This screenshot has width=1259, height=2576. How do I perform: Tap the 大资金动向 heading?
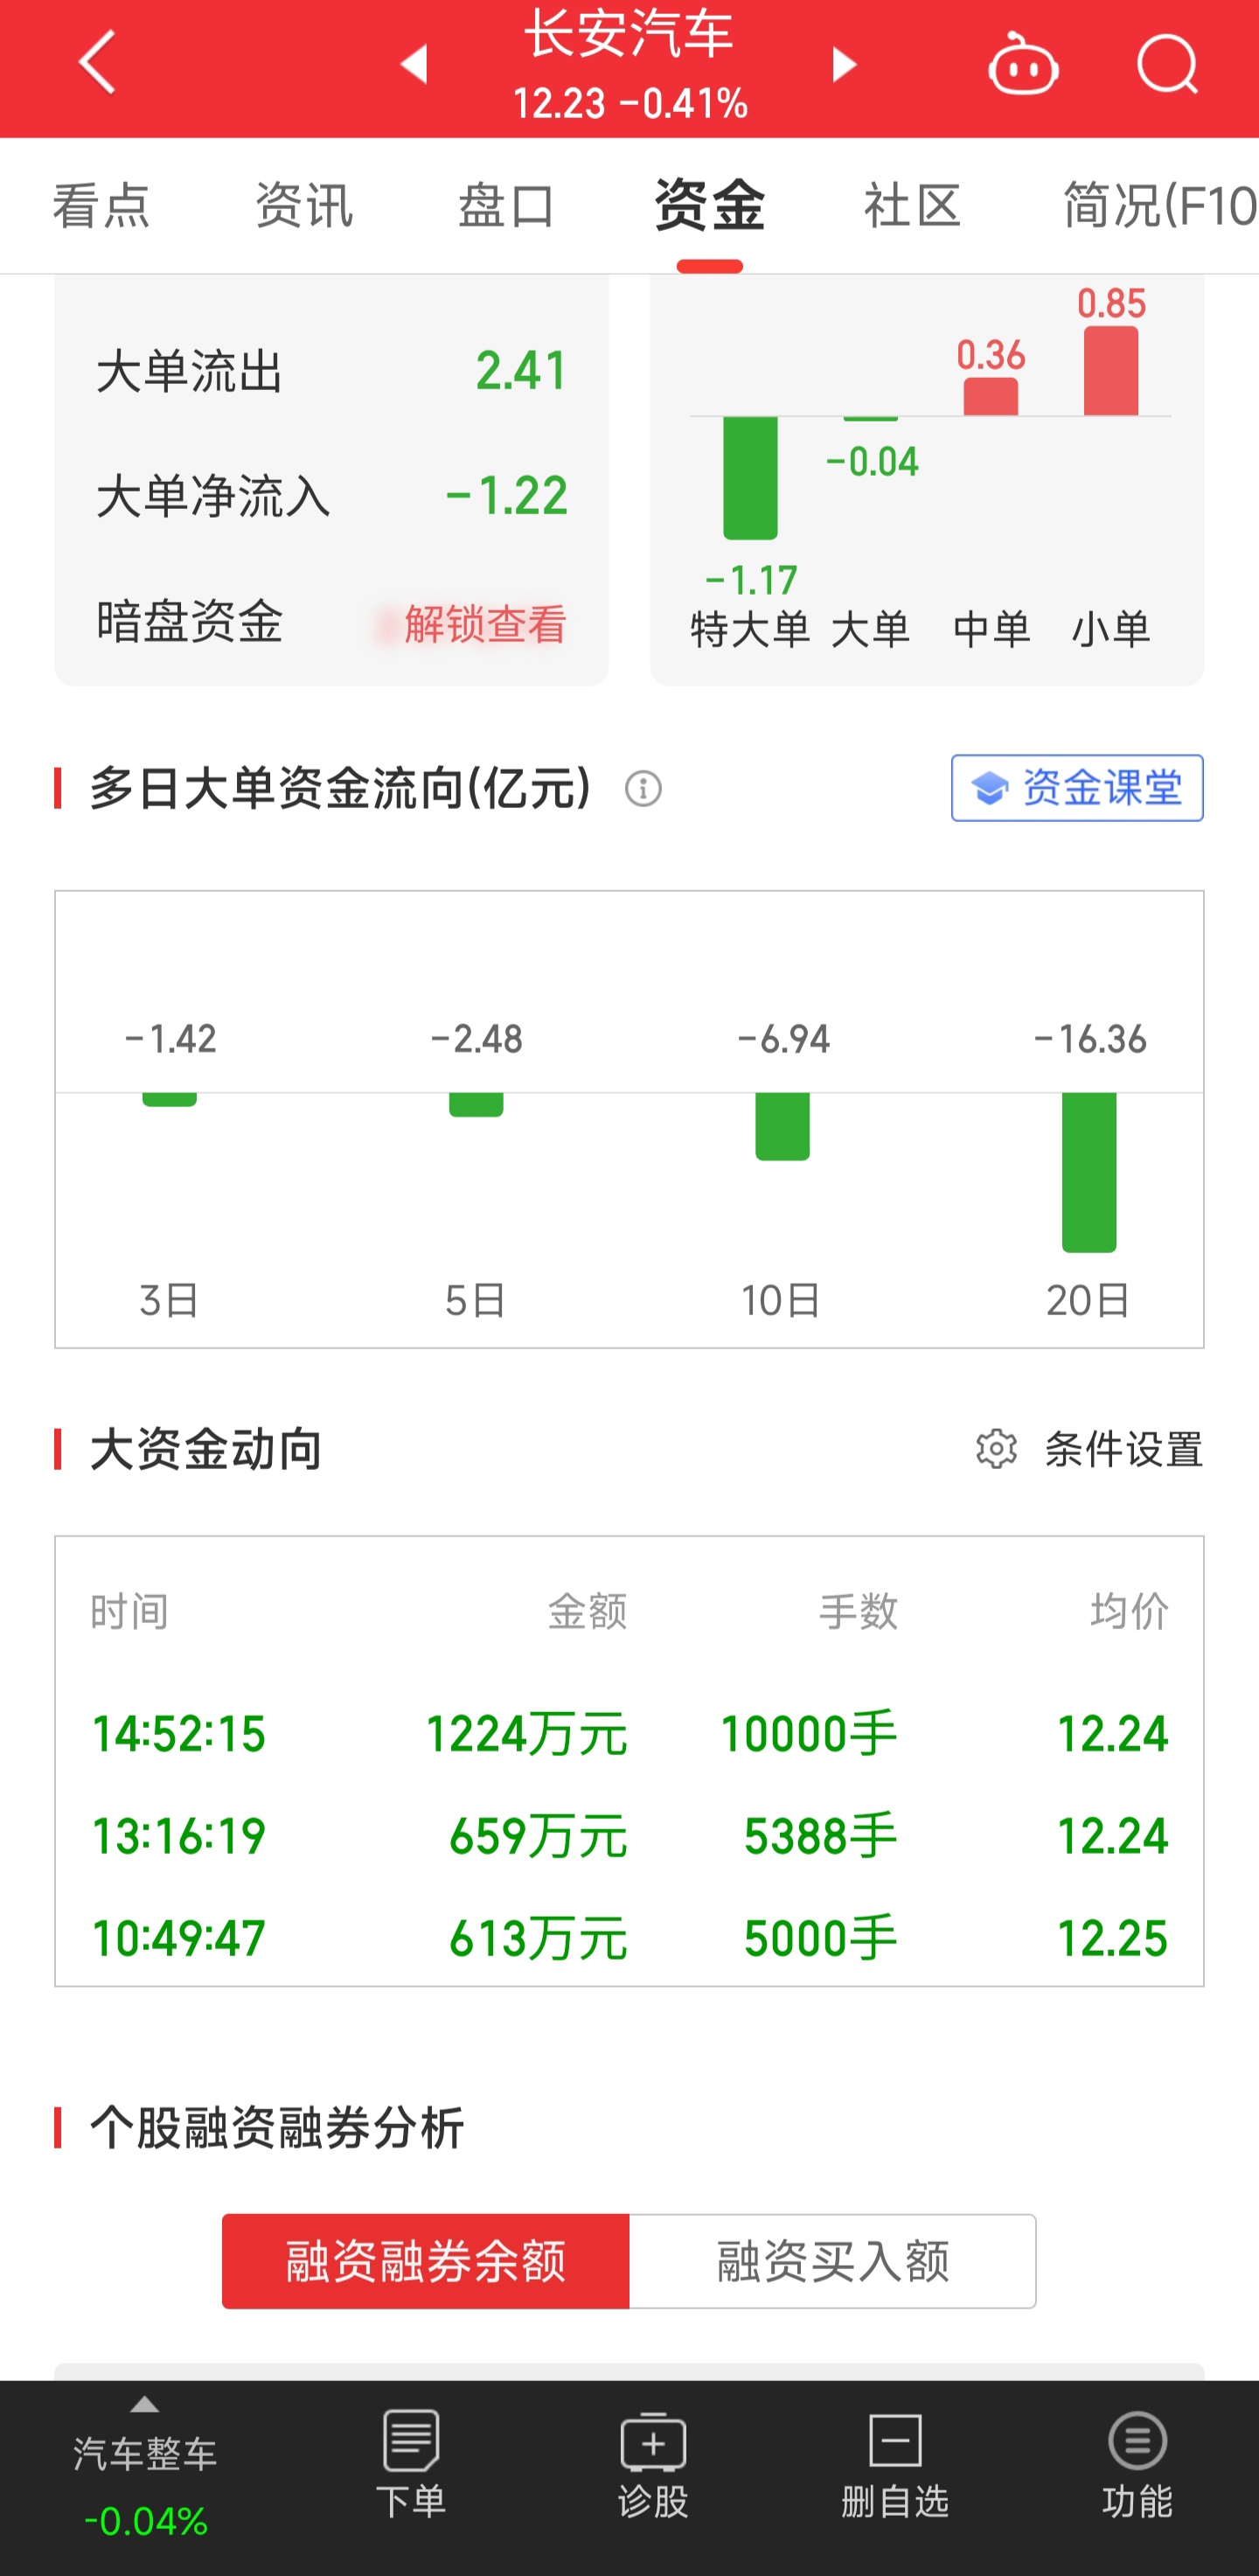pos(206,1449)
